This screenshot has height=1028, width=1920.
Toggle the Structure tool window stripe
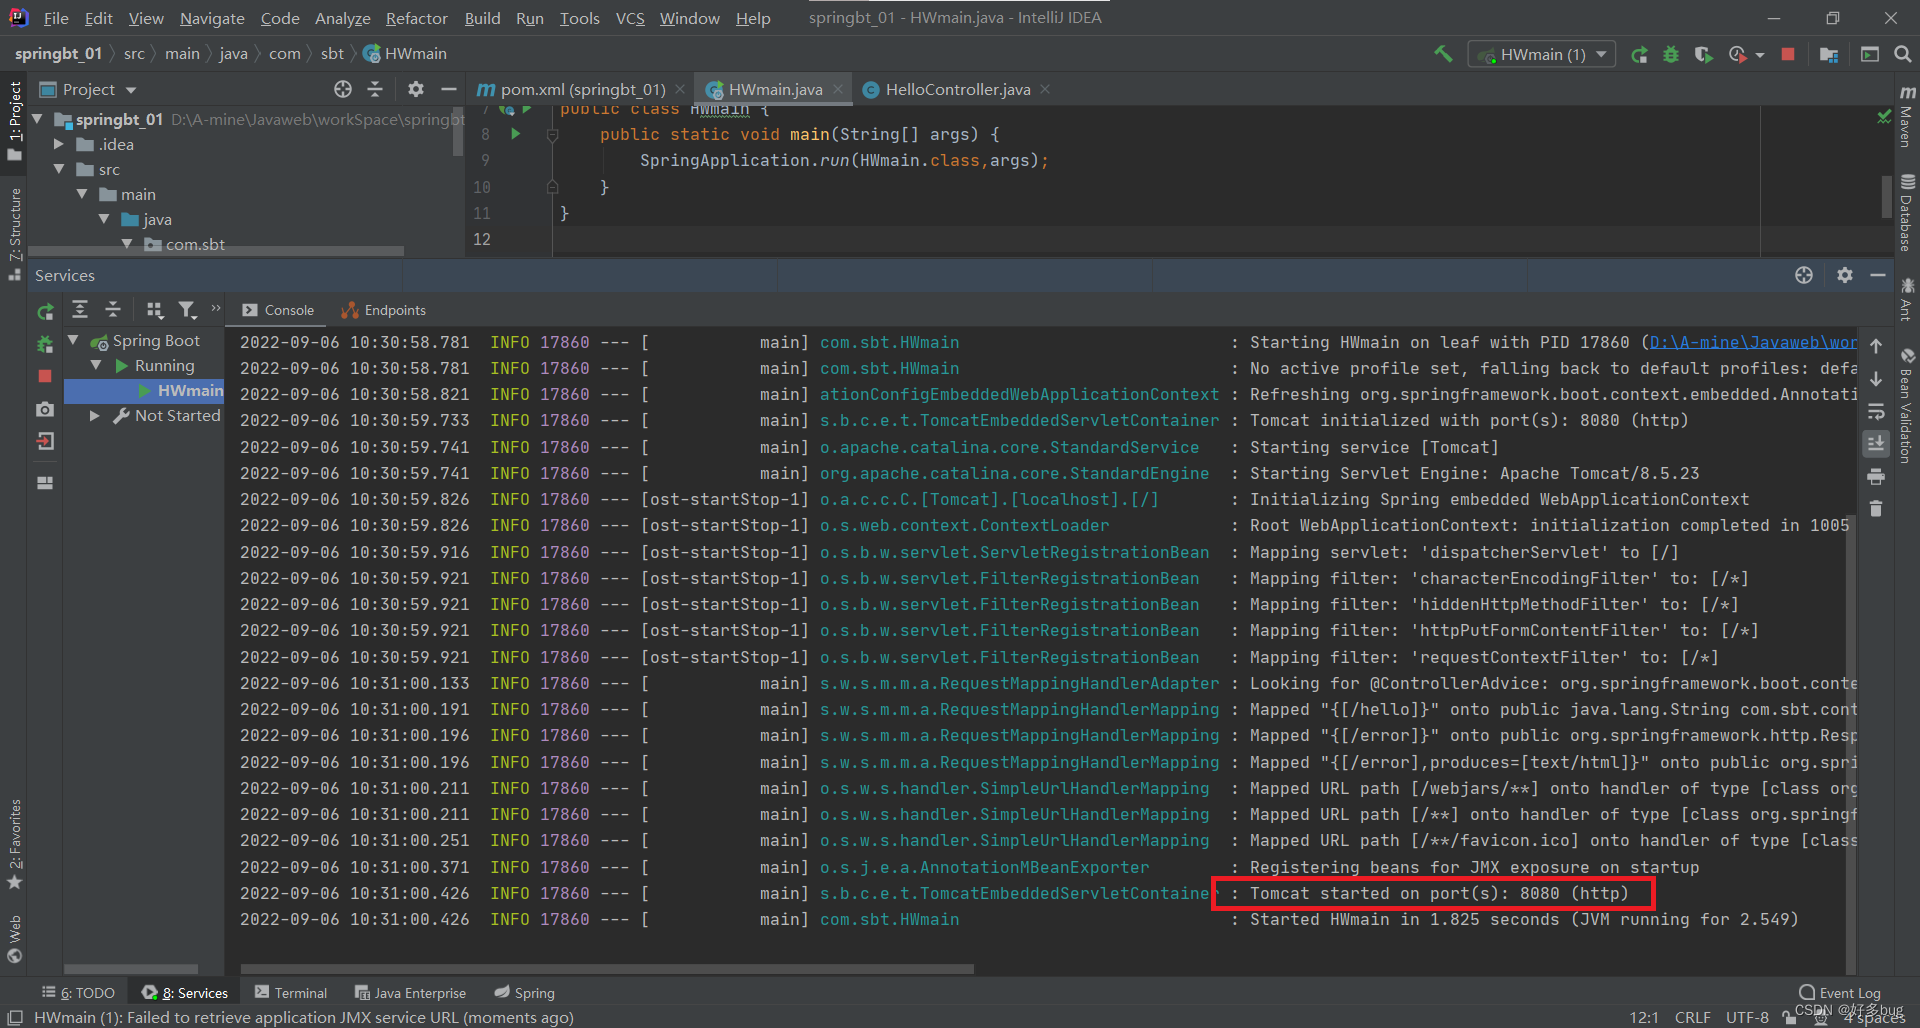click(x=14, y=233)
